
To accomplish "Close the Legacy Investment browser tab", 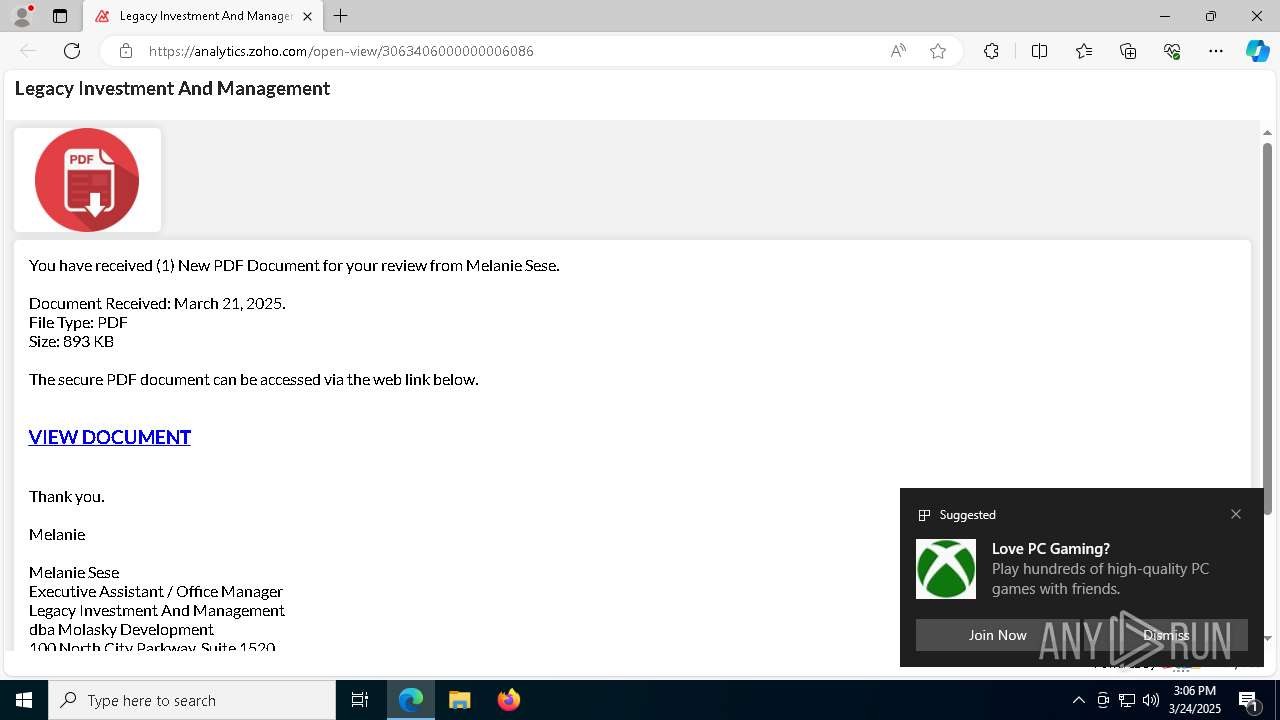I will [307, 16].
